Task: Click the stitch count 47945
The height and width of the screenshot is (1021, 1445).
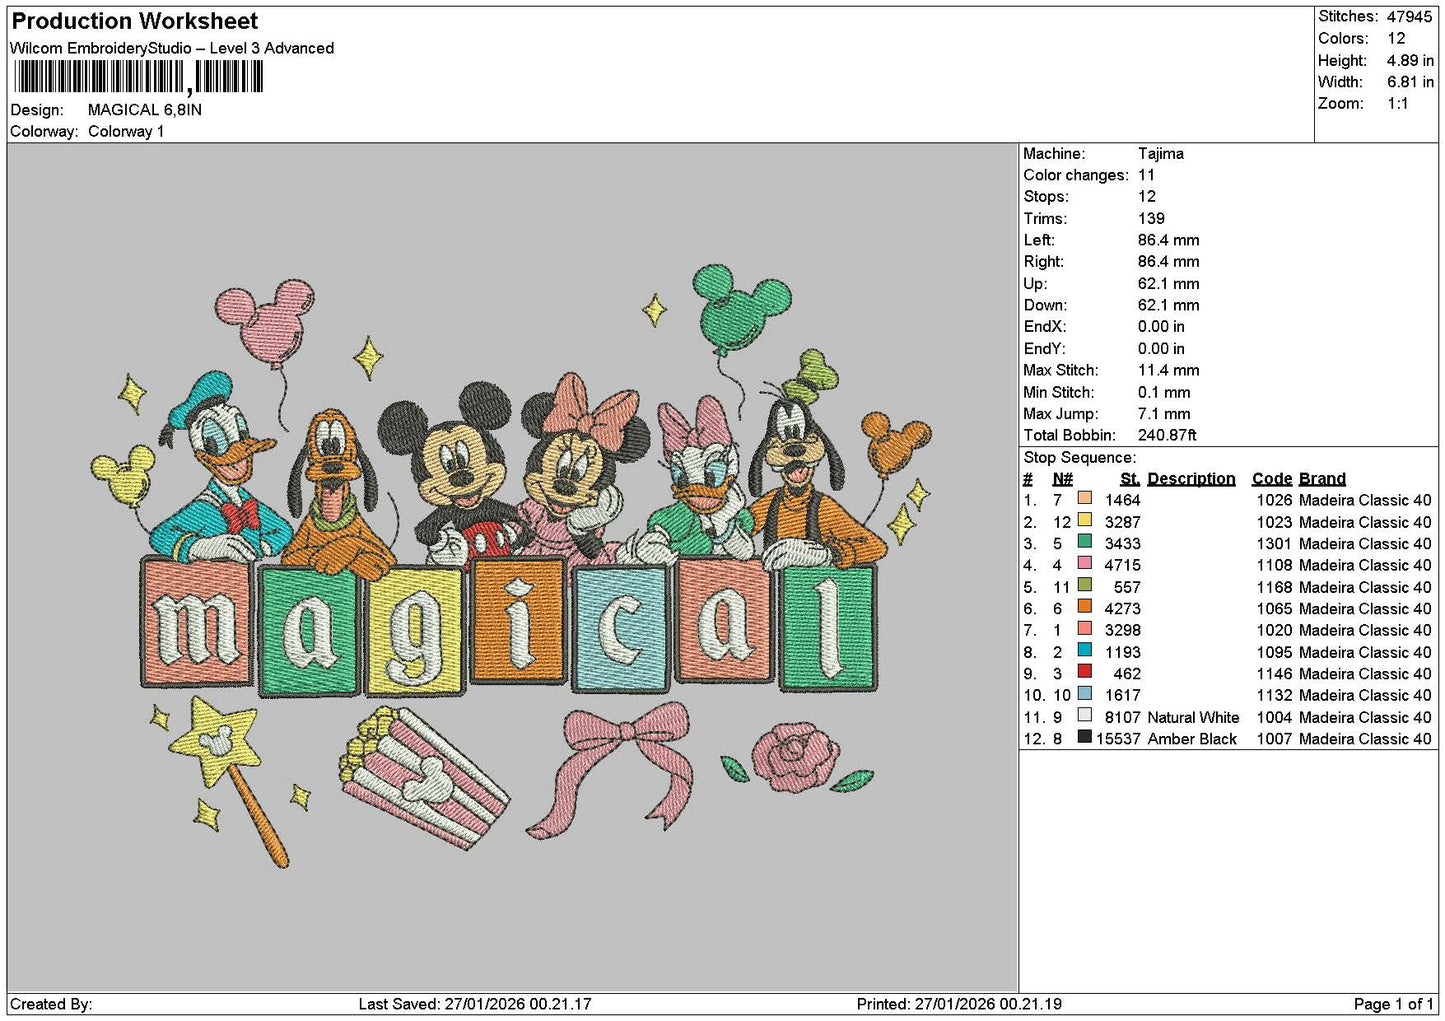Action: (1410, 17)
